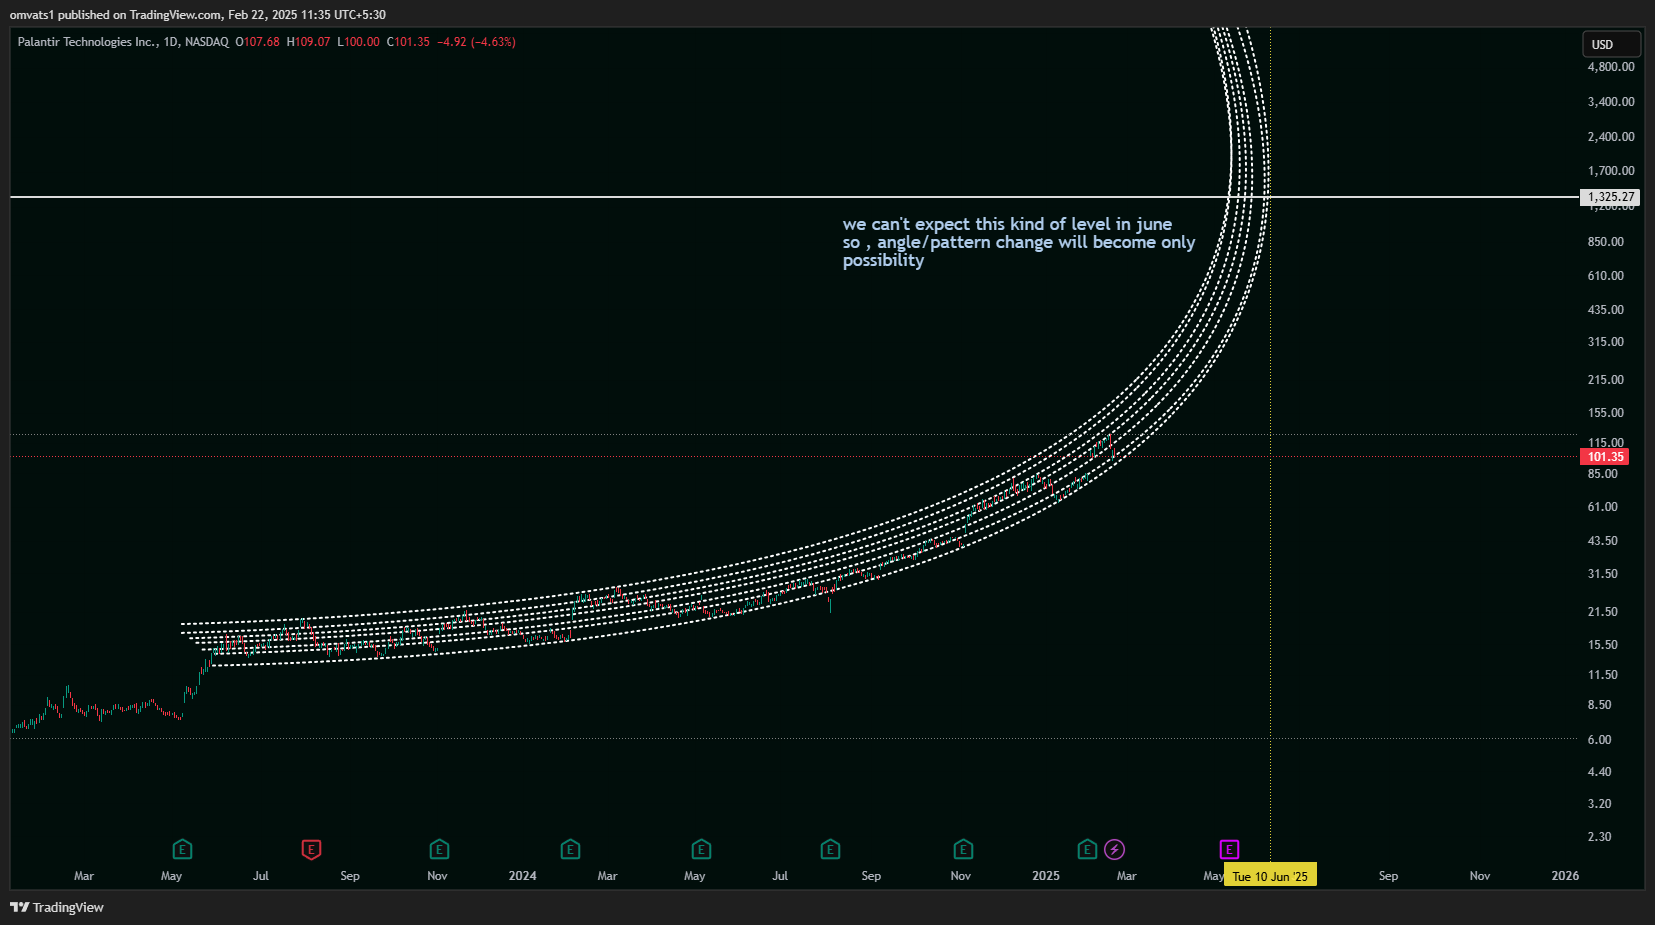Screen dimensions: 1655x925
Task: Click the low value L100.00 in the legend
Action: pyautogui.click(x=358, y=42)
